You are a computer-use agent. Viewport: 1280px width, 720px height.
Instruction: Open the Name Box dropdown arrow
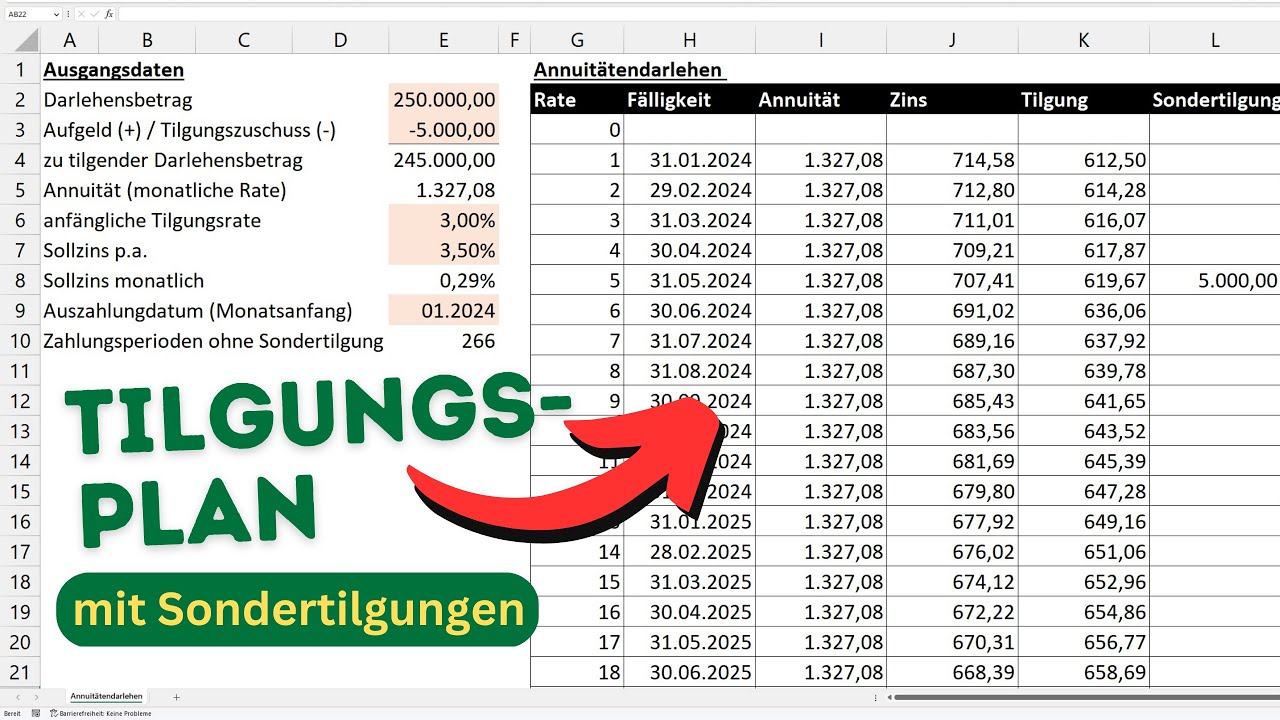(55, 14)
